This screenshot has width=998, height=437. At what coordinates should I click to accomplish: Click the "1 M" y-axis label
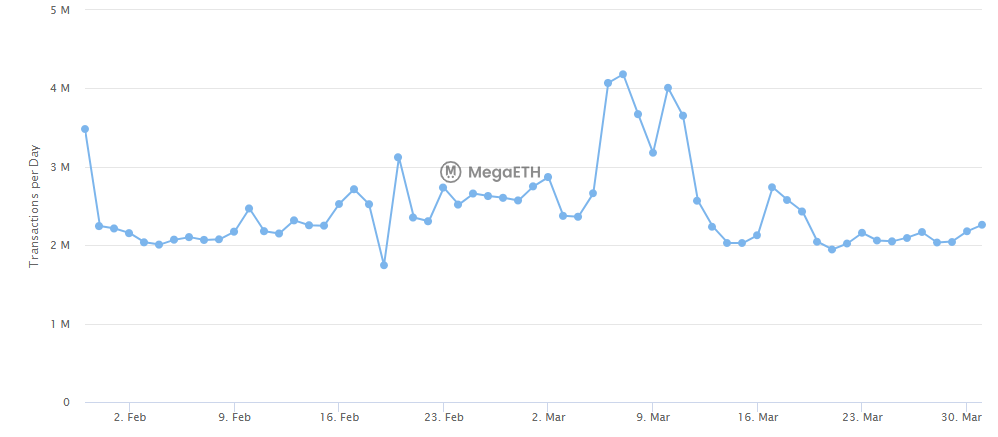(x=60, y=325)
